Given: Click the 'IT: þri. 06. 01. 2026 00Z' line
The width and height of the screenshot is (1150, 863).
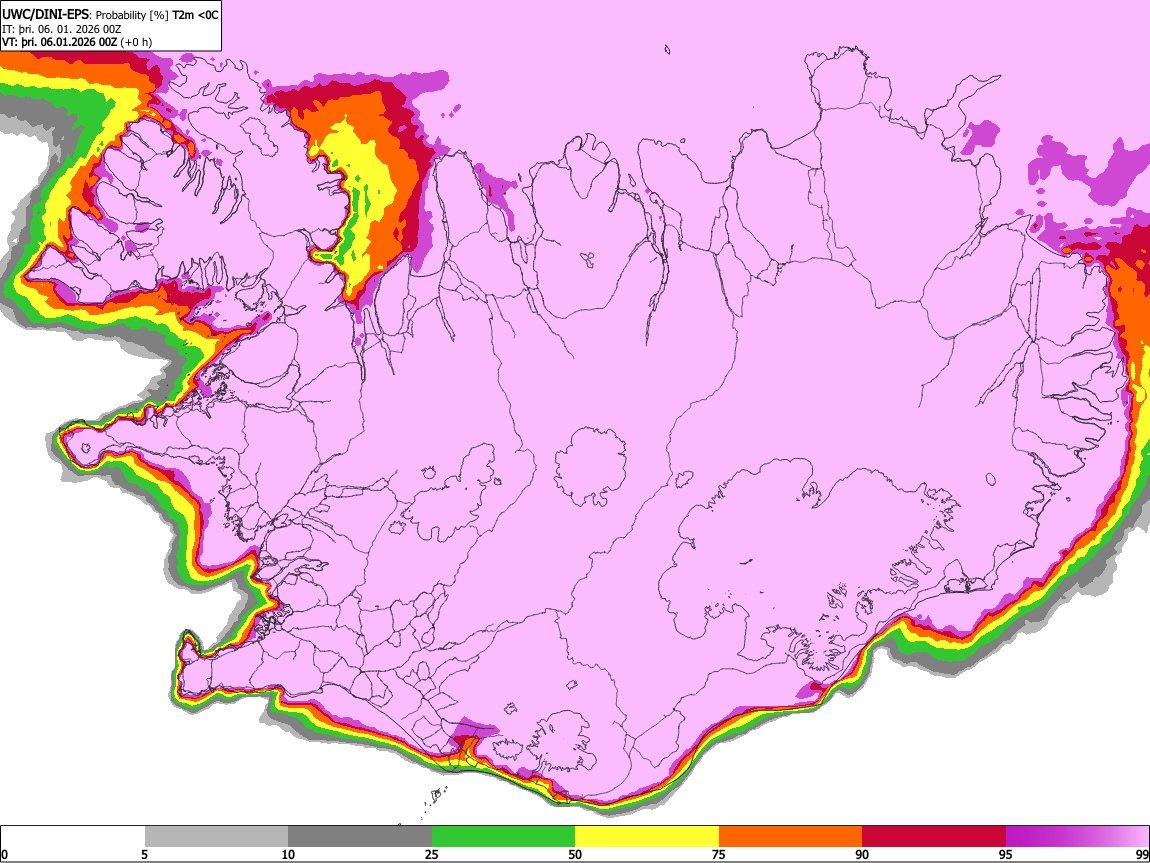Looking at the screenshot, I should 62,29.
